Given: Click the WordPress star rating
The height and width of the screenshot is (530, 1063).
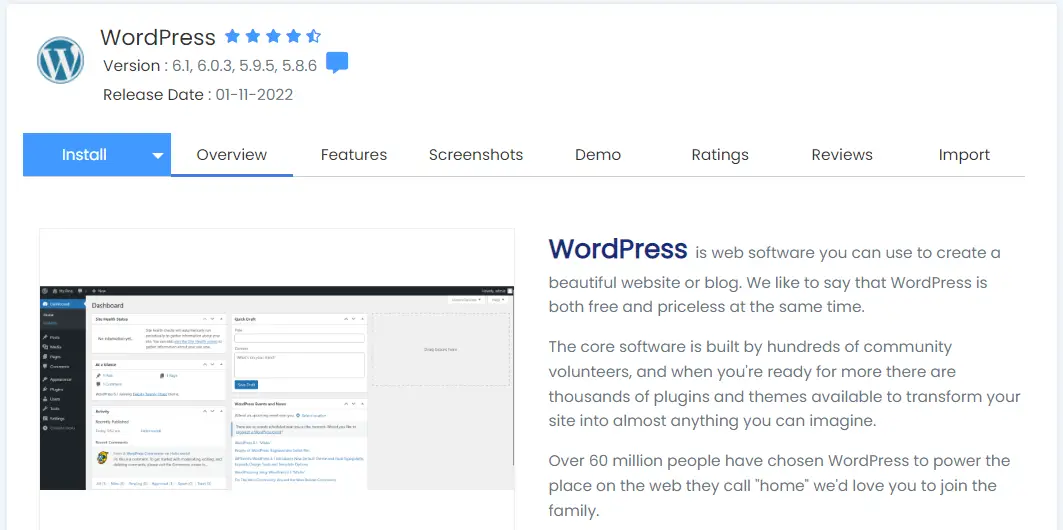Looking at the screenshot, I should pyautogui.click(x=273, y=36).
